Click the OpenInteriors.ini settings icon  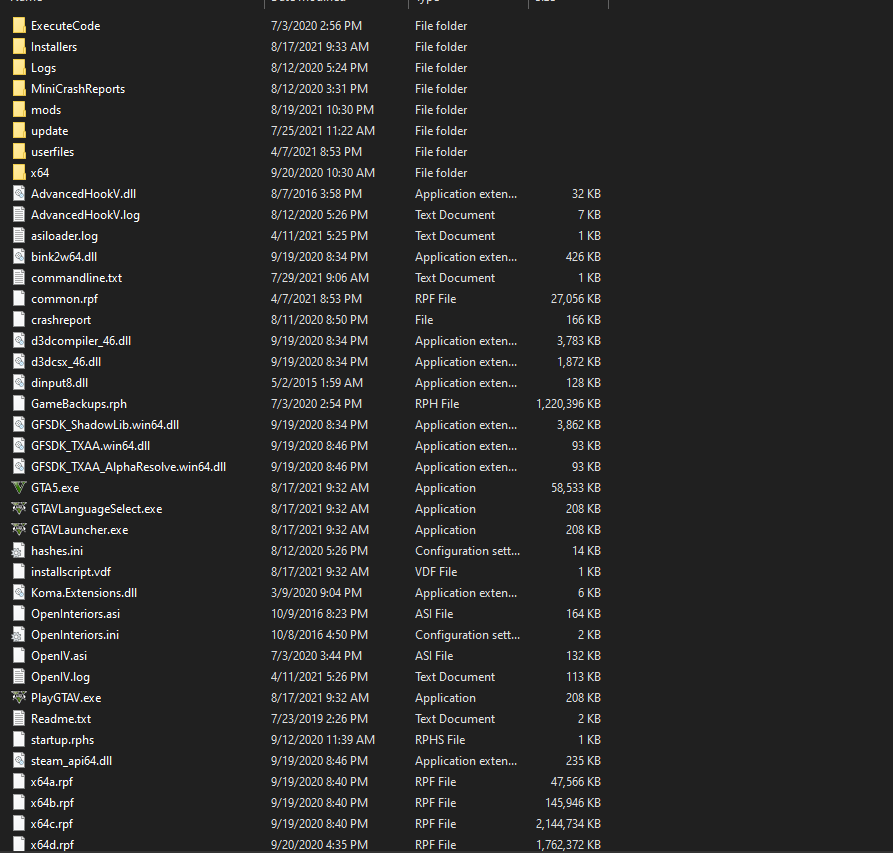[x=19, y=635]
